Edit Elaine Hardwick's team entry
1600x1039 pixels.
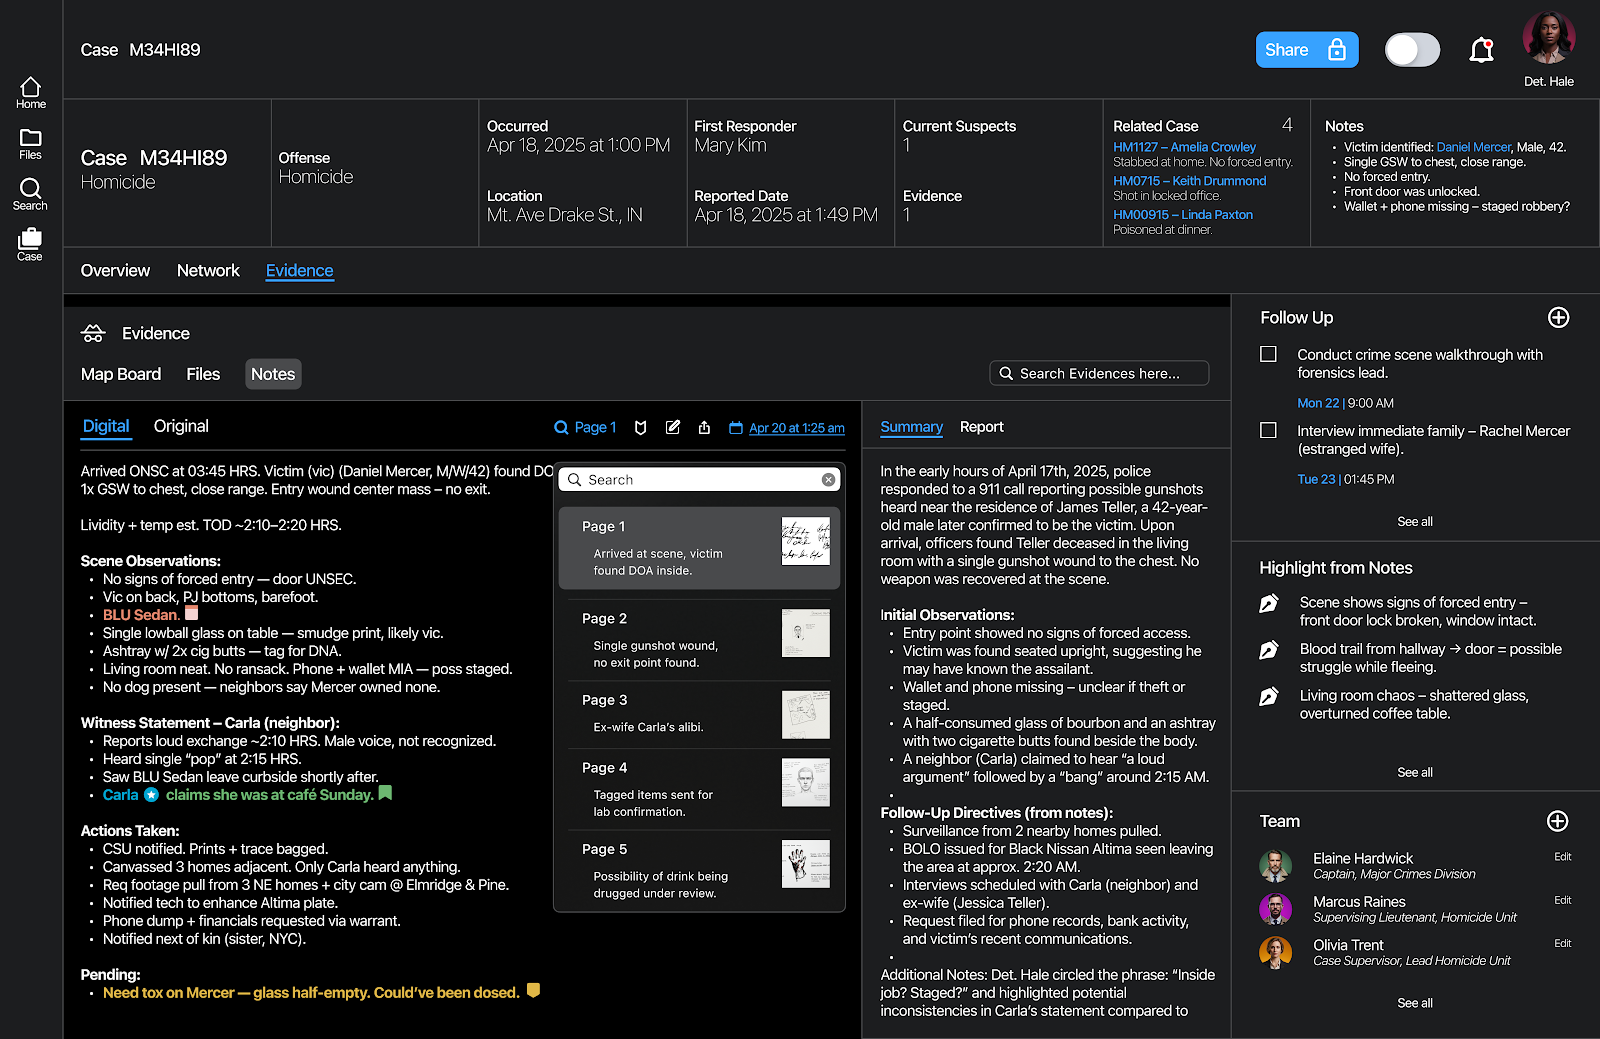1562,857
